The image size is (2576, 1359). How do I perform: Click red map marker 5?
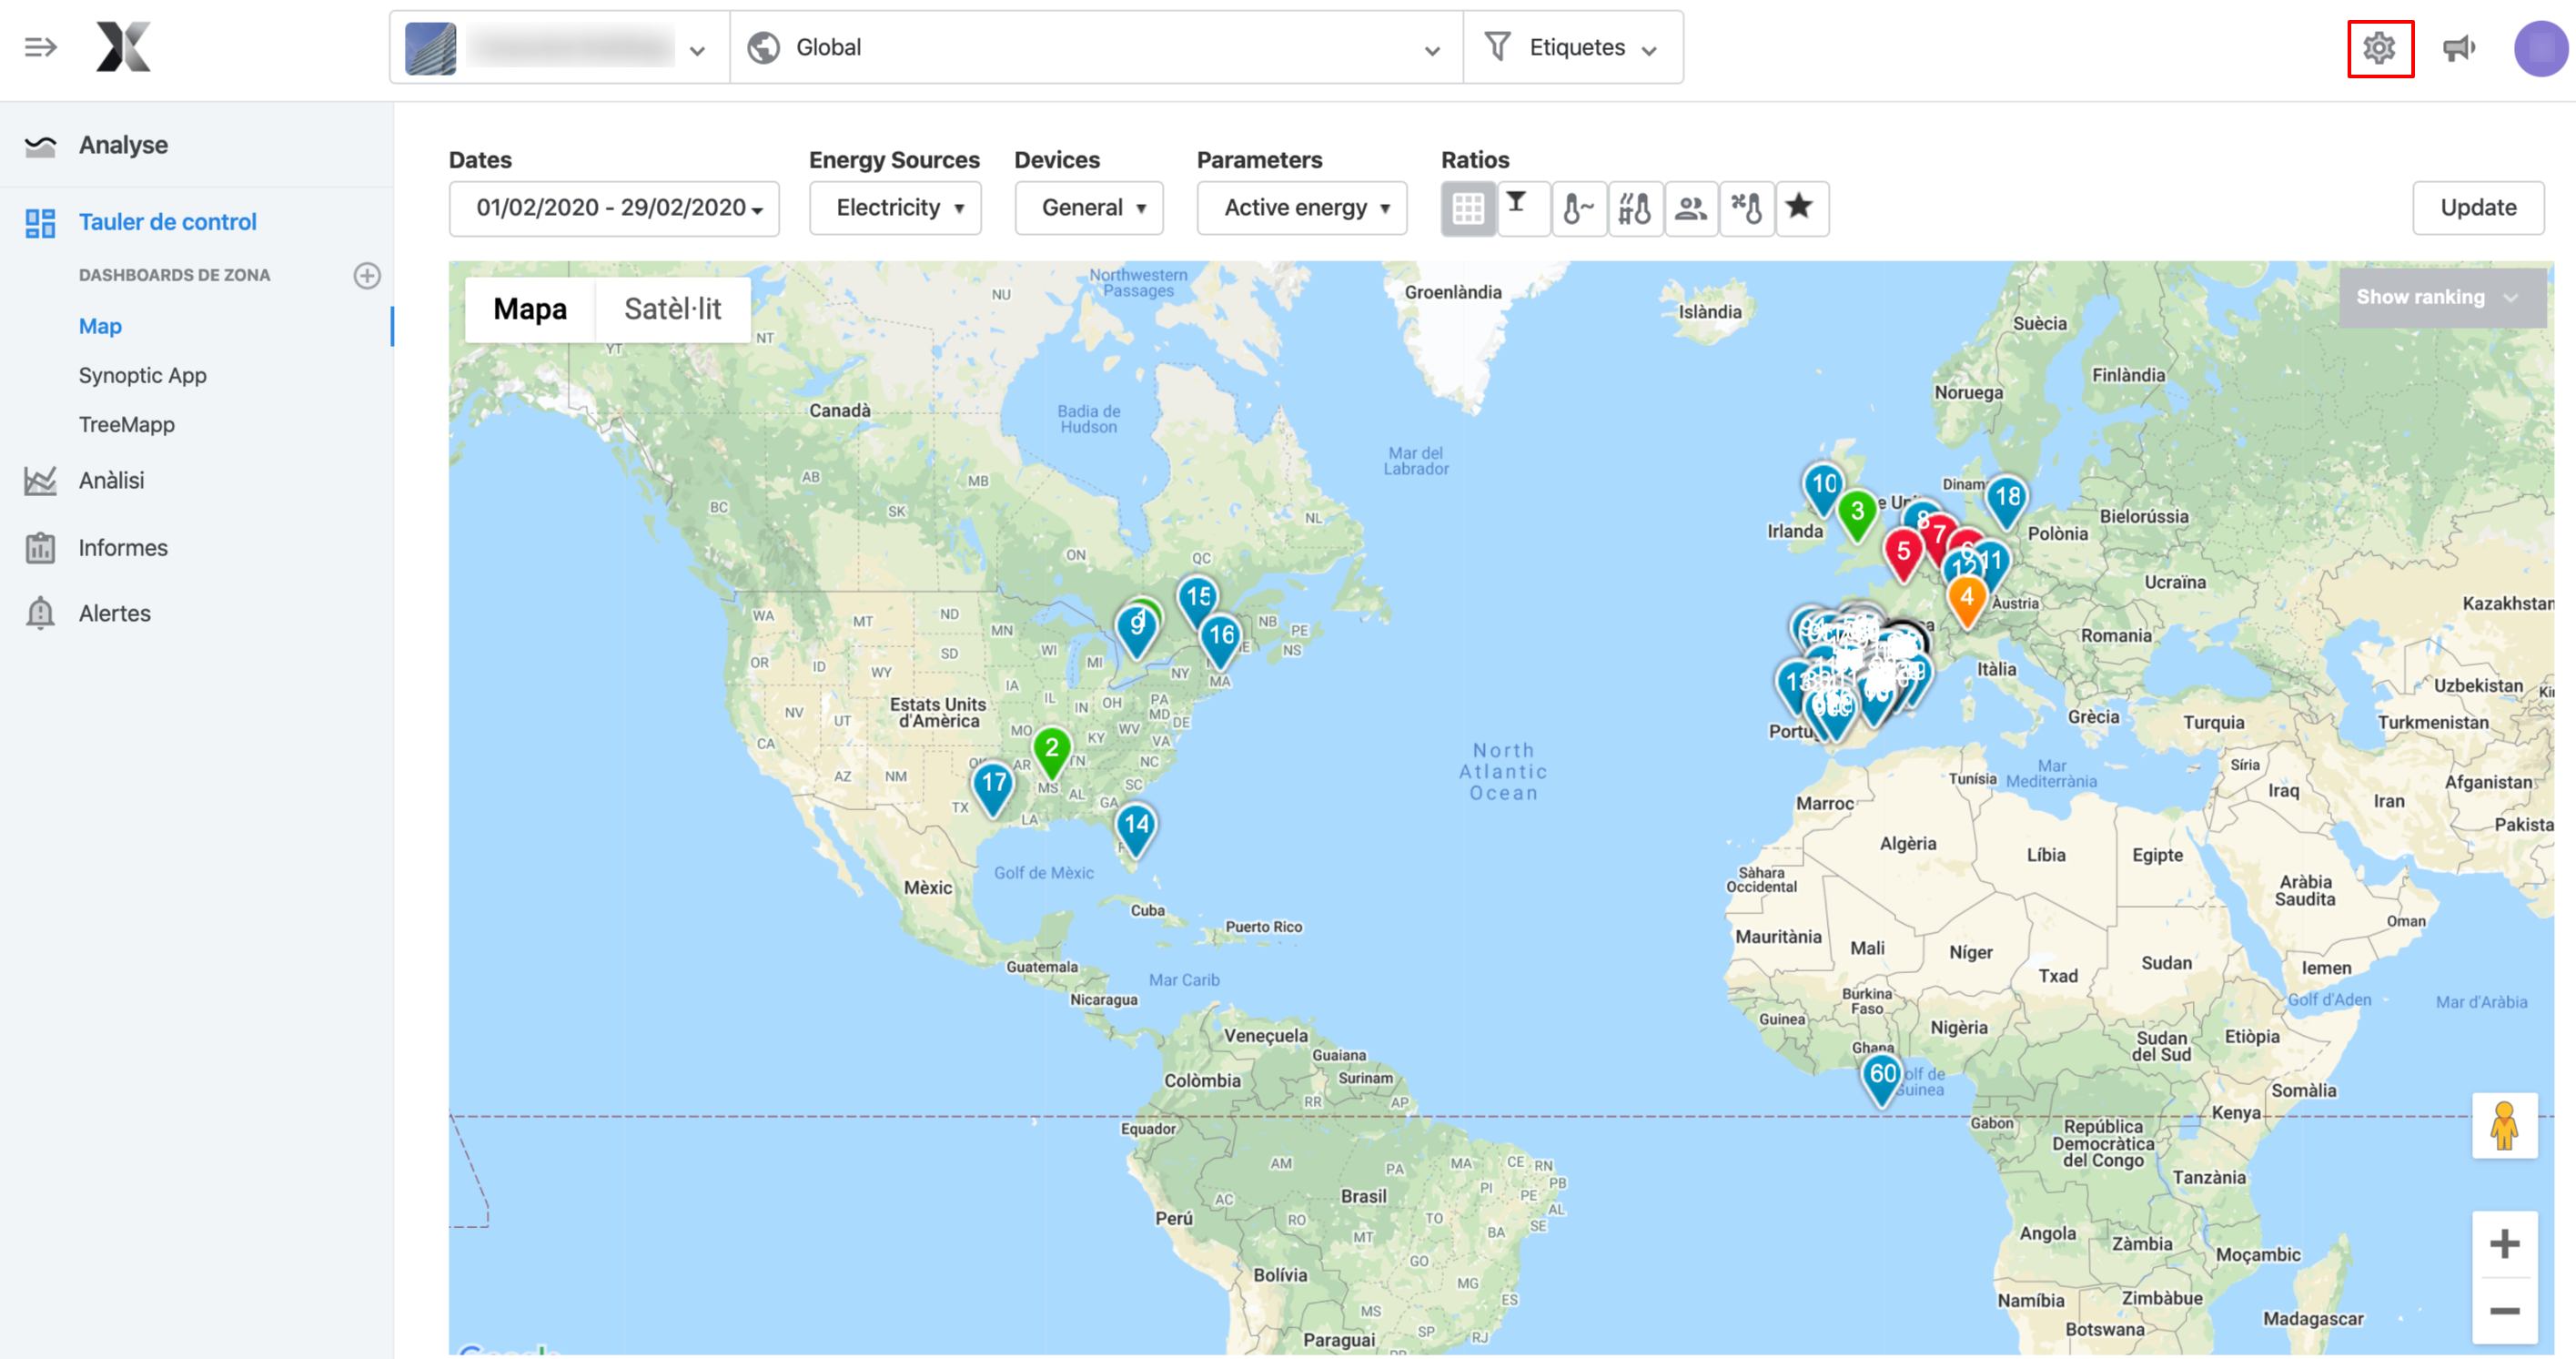(1903, 555)
